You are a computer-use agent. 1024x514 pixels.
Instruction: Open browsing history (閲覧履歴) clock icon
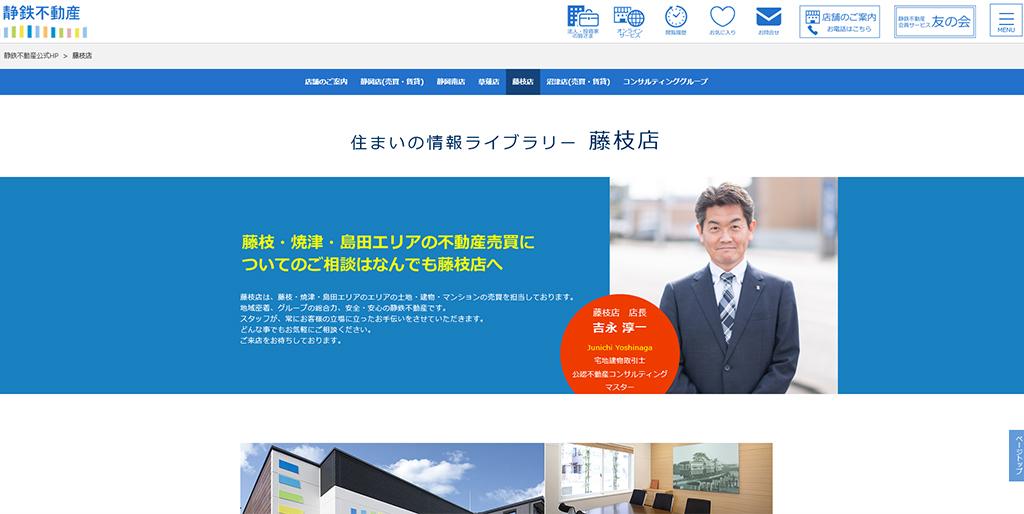[x=676, y=20]
